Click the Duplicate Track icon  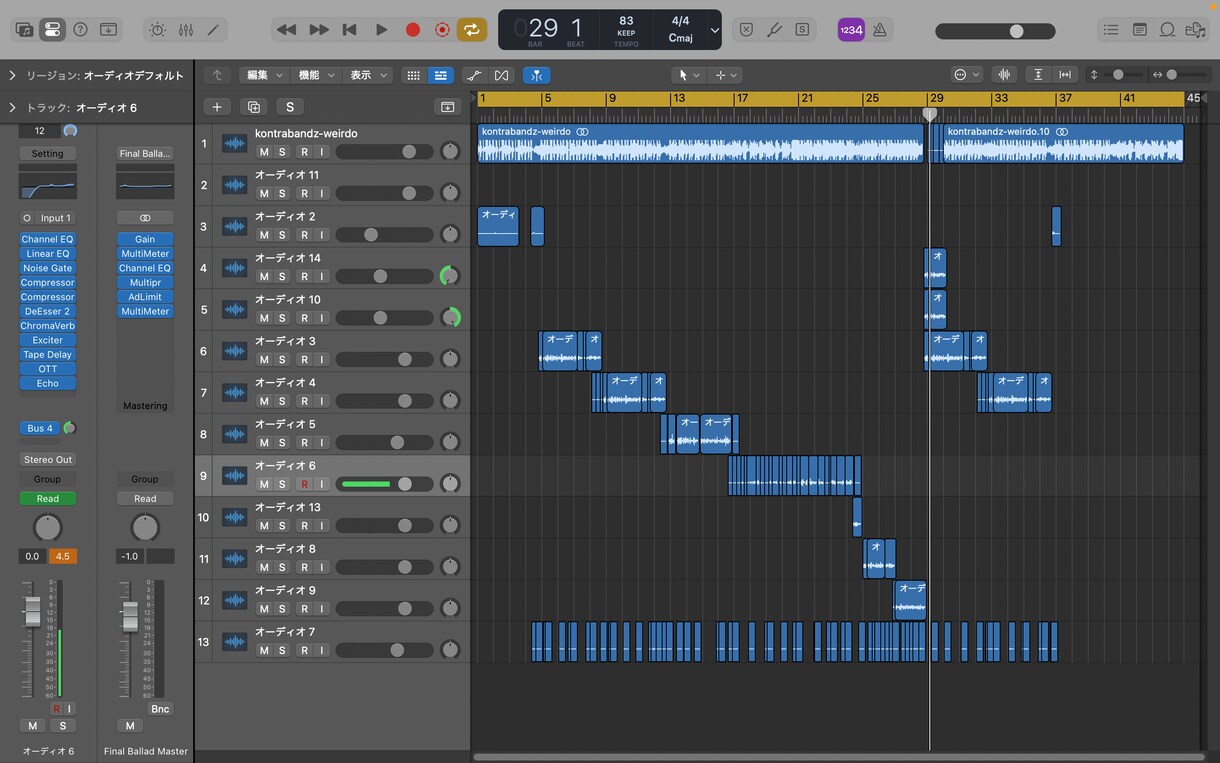(254, 107)
